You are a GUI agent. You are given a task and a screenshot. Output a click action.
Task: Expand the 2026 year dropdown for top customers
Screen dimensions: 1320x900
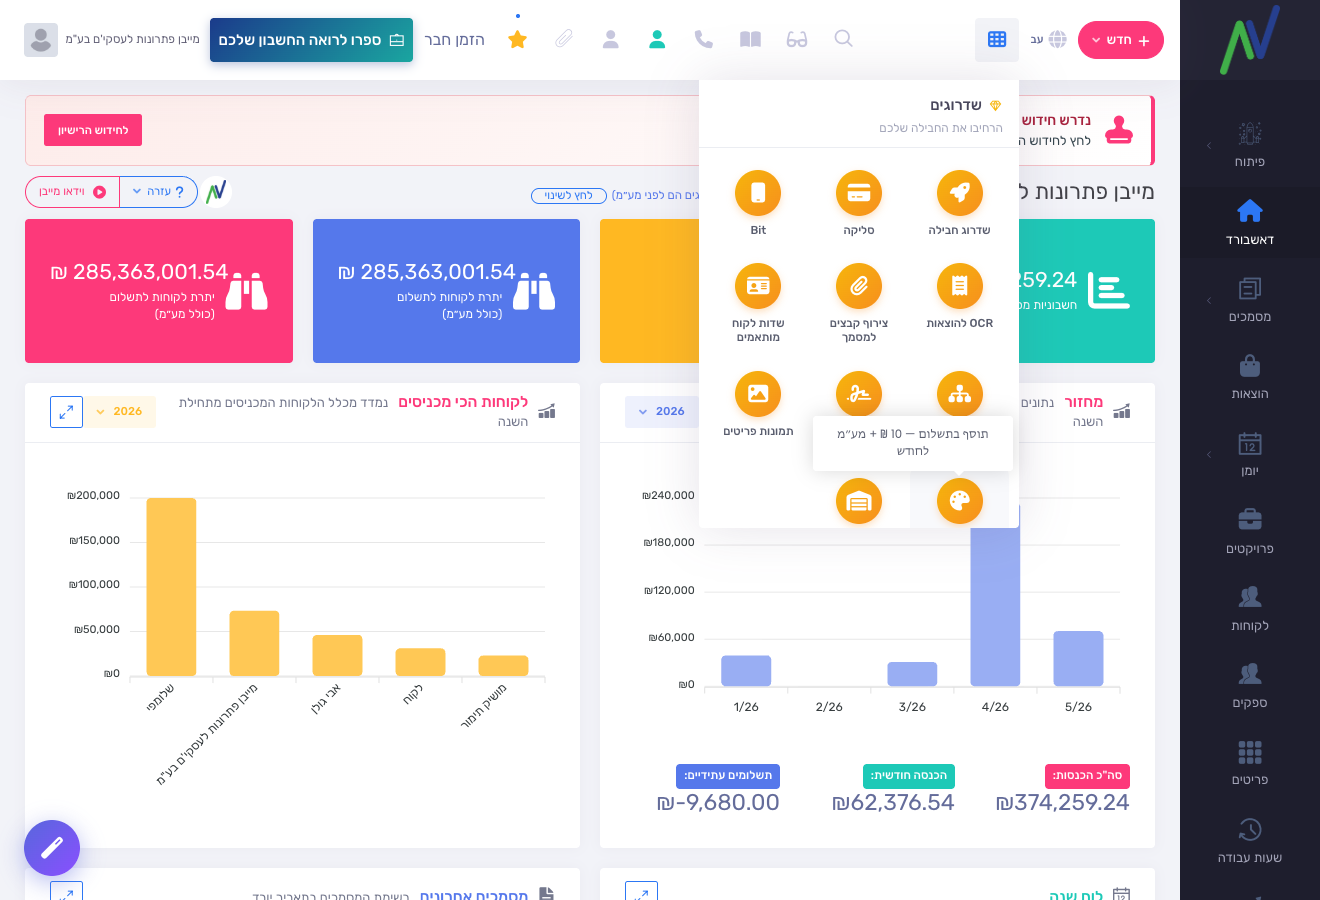119,412
